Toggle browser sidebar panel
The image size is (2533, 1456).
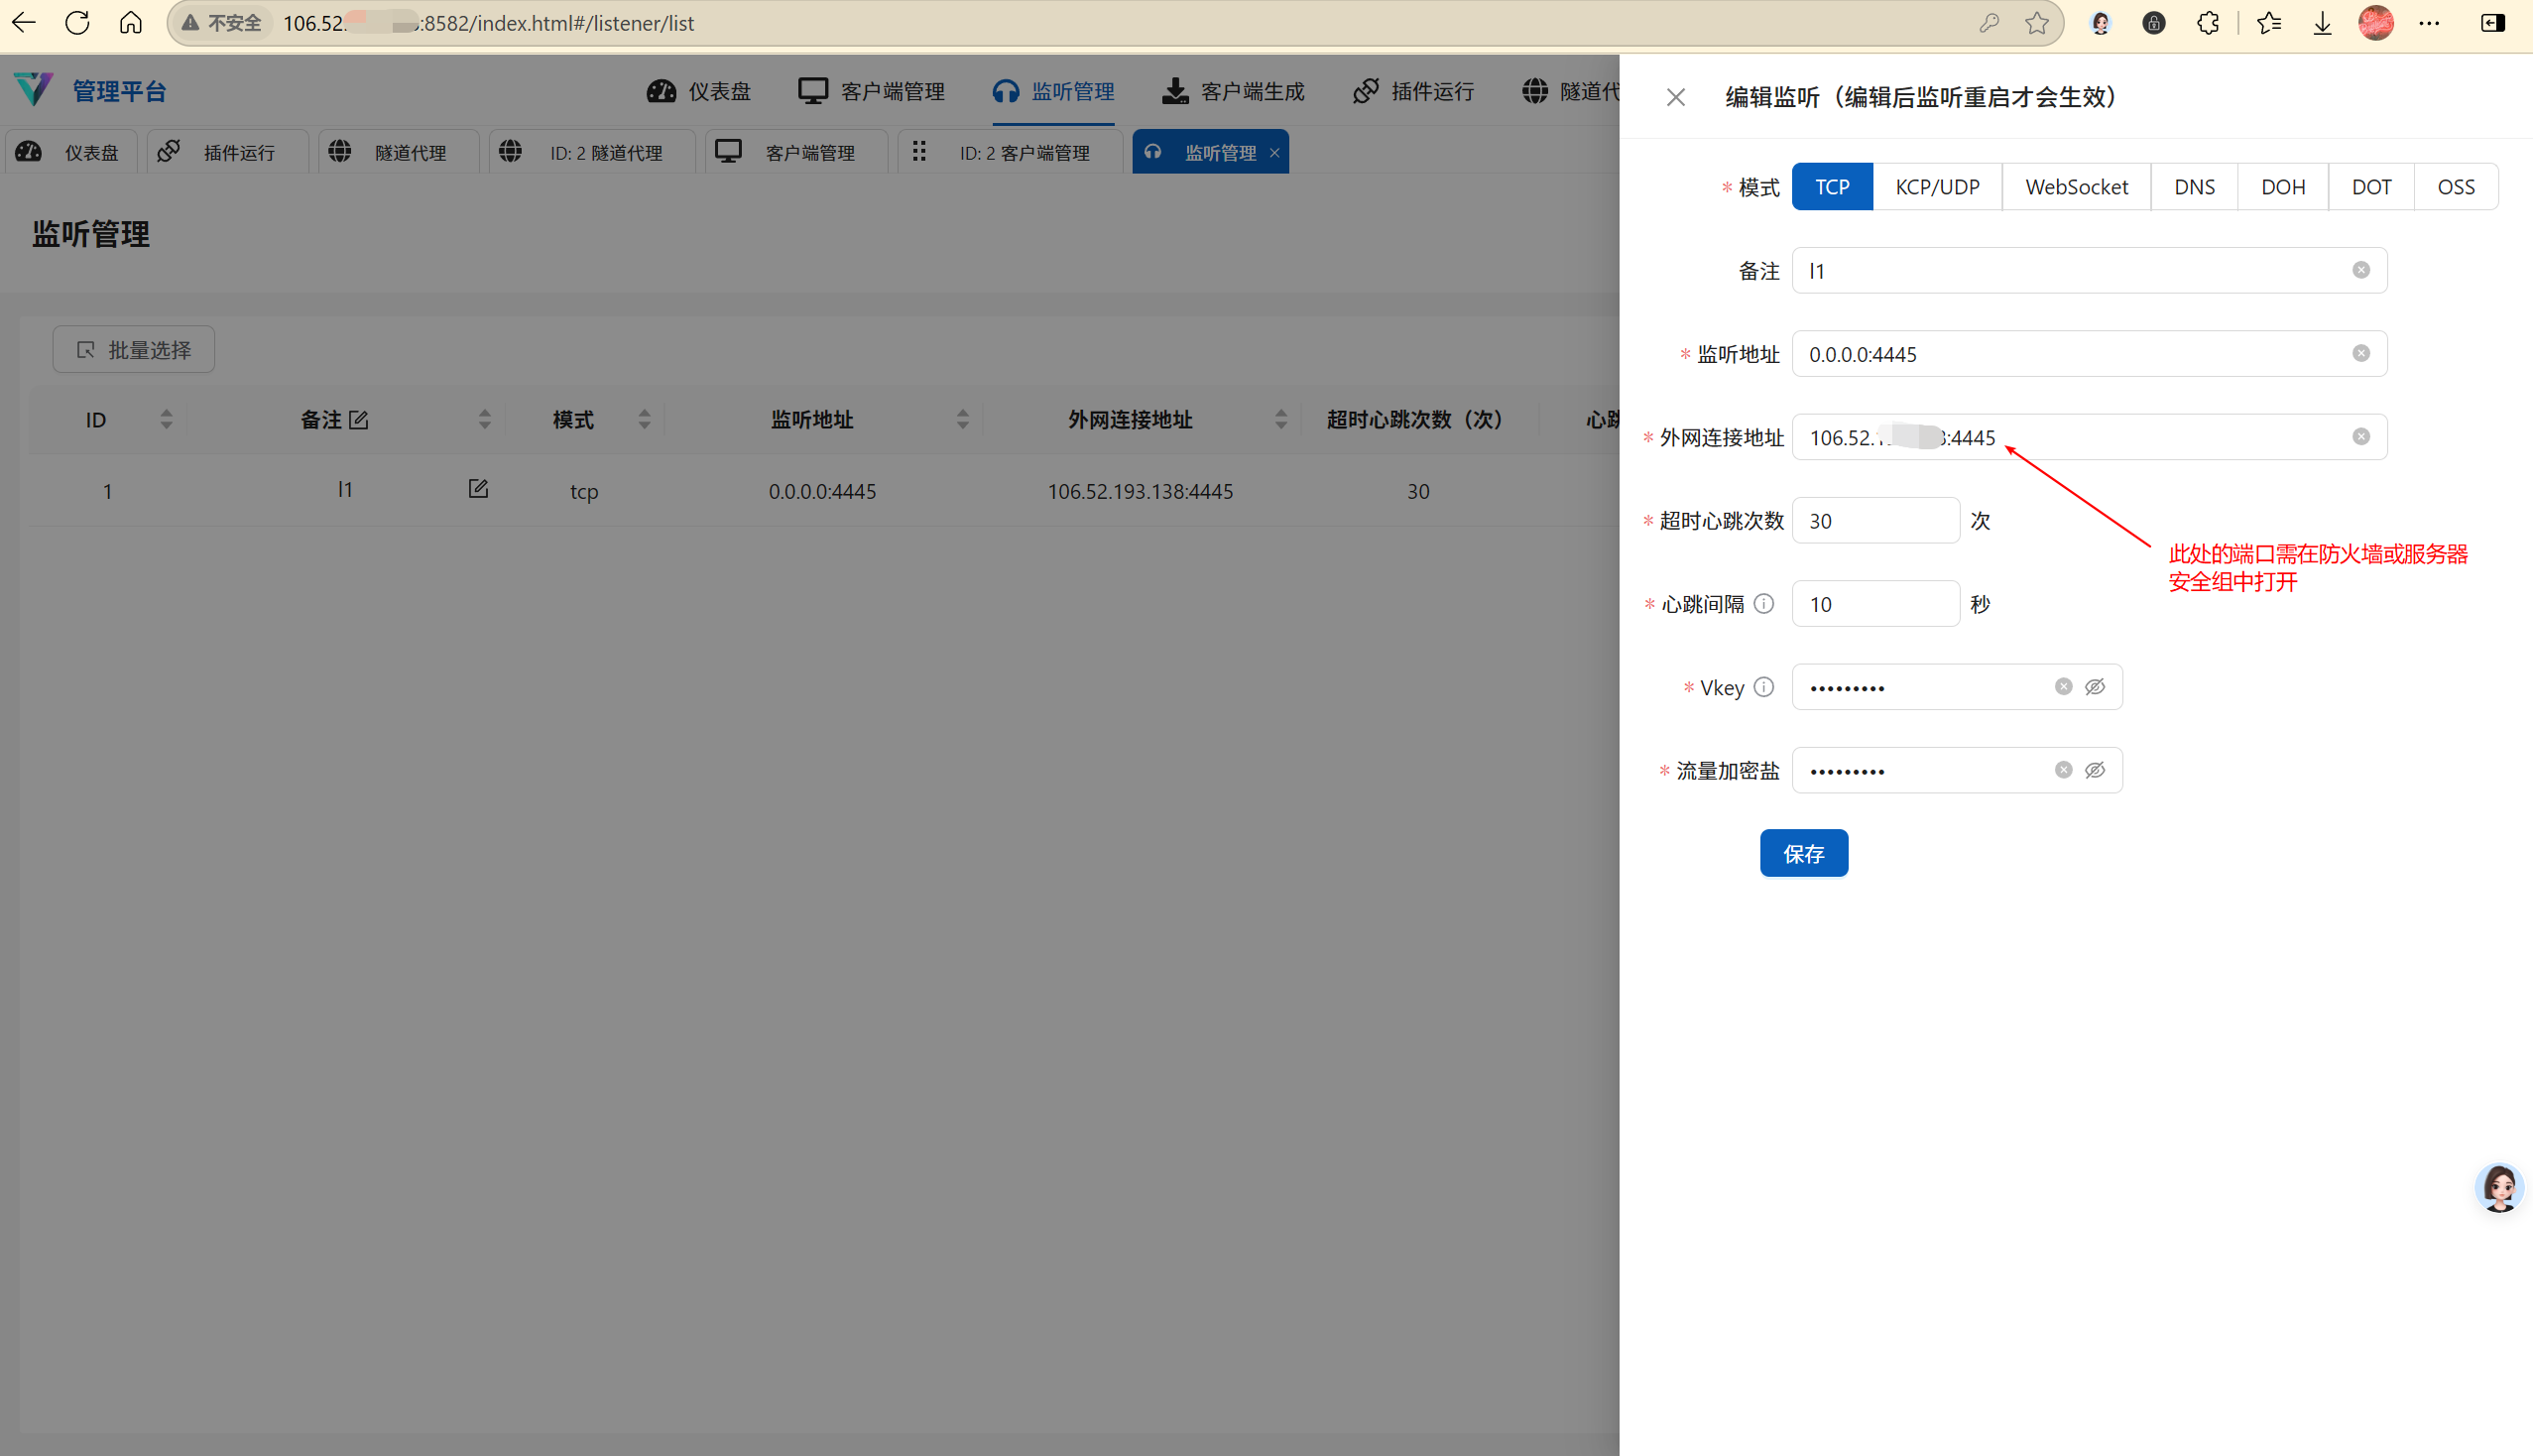pyautogui.click(x=2492, y=23)
